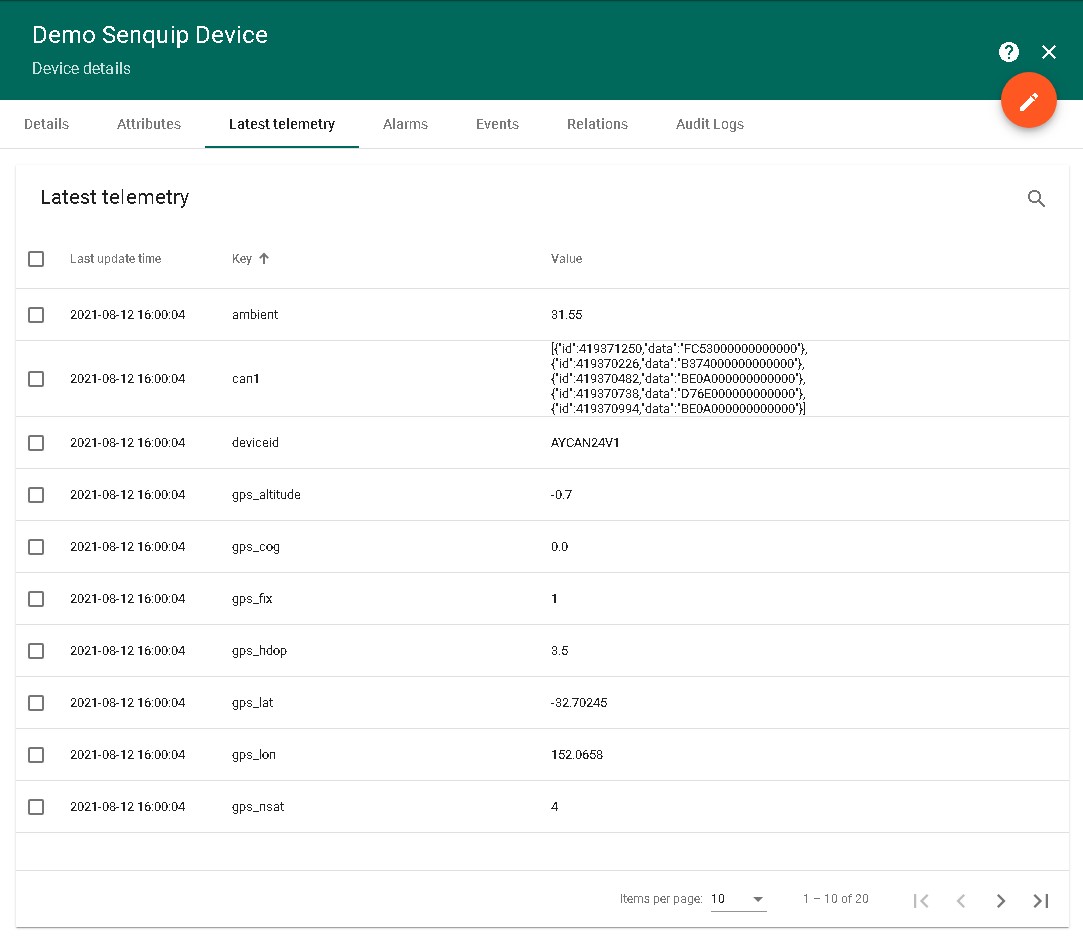Viewport: 1083px width, 940px height.
Task: Open the Items per page dropdown
Action: (x=738, y=899)
